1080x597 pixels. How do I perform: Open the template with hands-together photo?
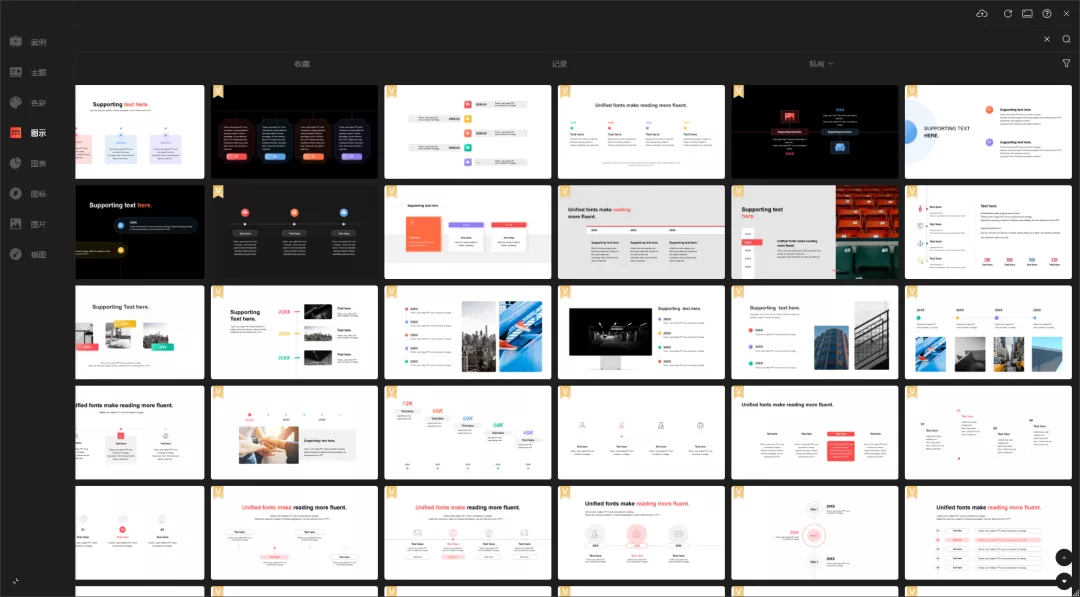tap(295, 432)
